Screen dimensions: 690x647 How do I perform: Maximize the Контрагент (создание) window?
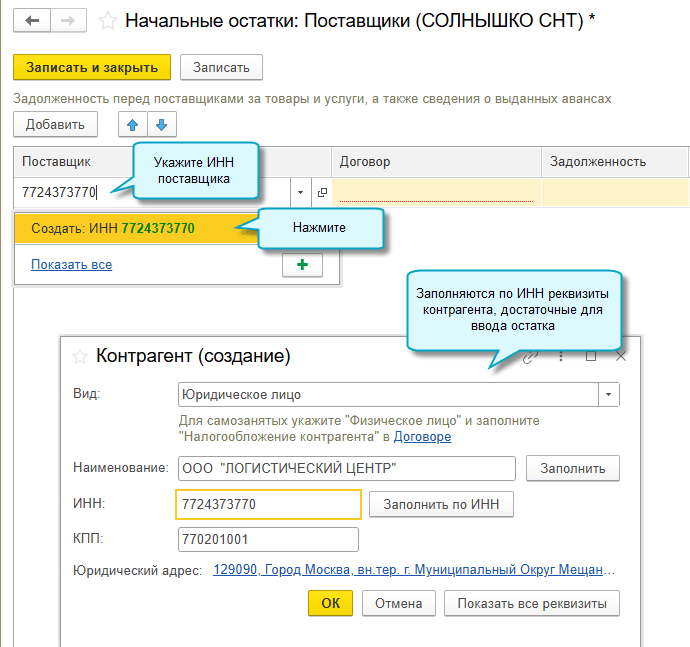point(591,356)
